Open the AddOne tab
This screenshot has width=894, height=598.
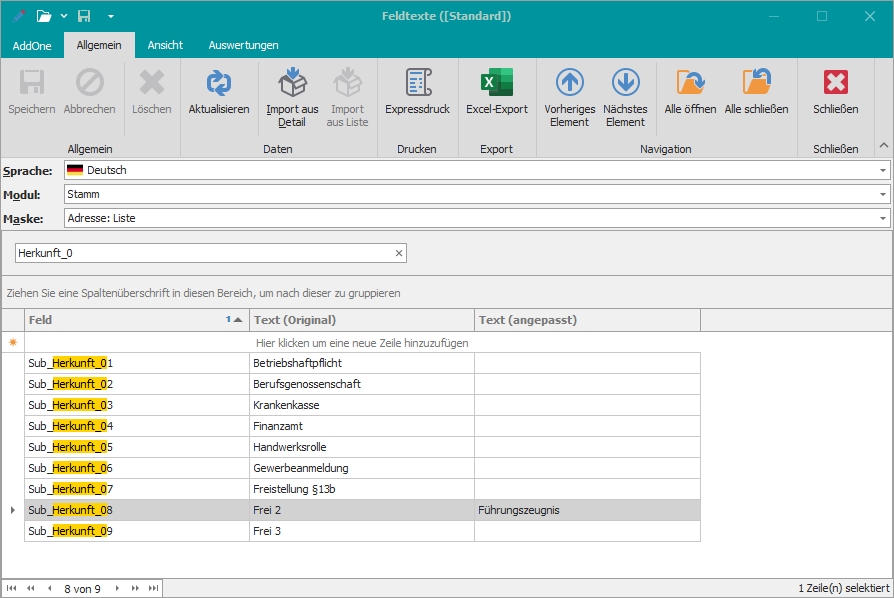[x=32, y=45]
